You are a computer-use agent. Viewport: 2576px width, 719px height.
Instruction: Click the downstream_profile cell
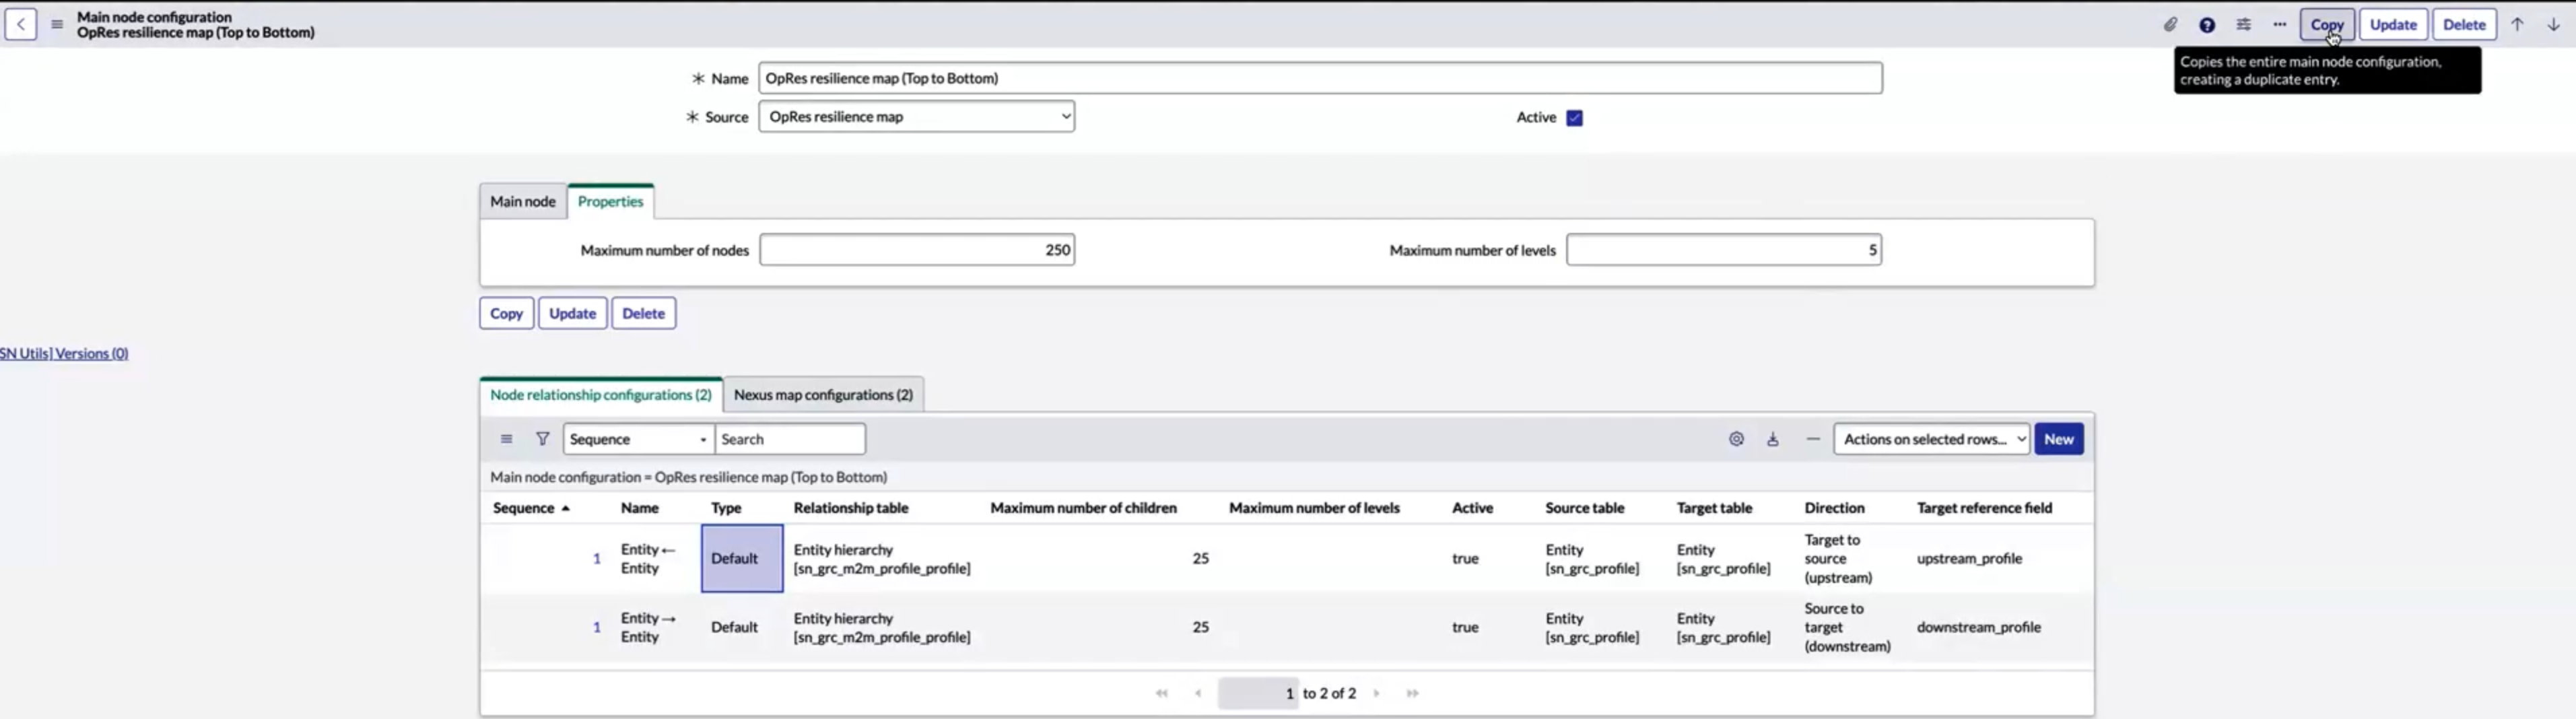tap(1979, 627)
